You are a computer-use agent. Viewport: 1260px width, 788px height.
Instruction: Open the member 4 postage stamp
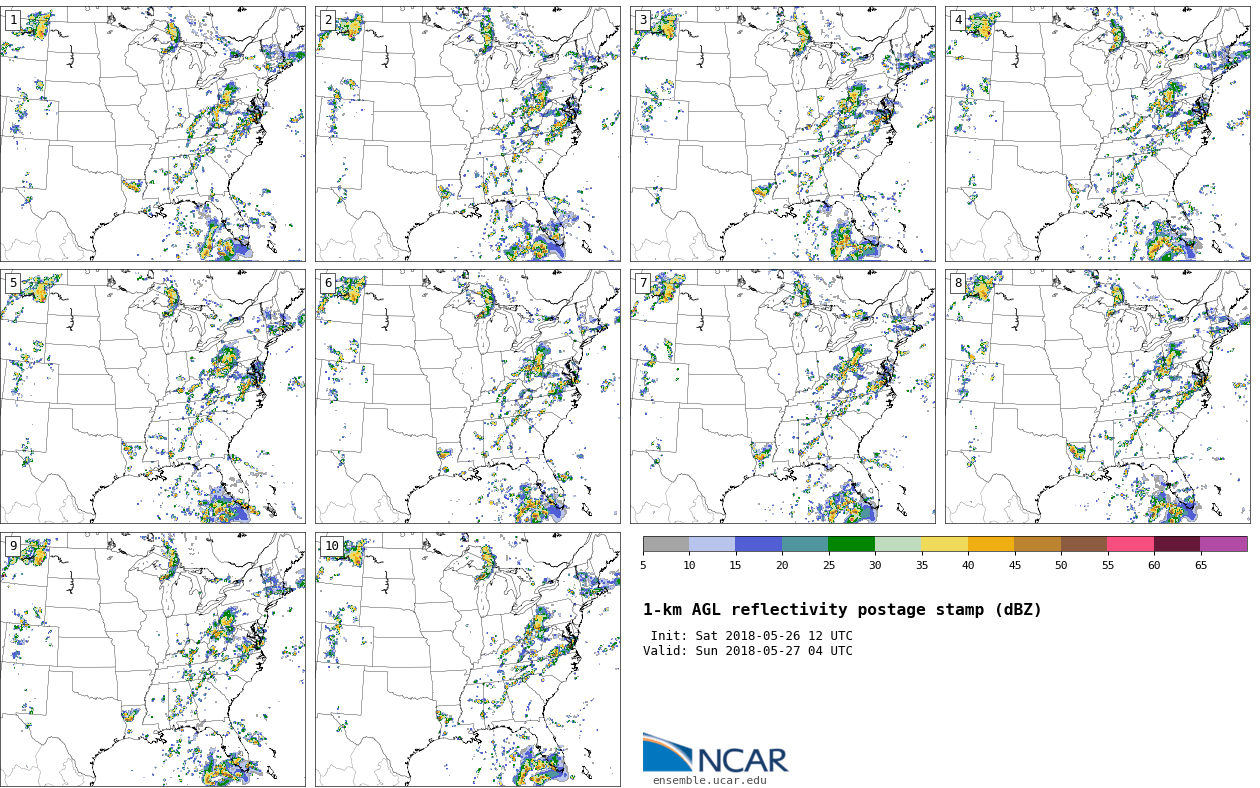(x=1097, y=134)
